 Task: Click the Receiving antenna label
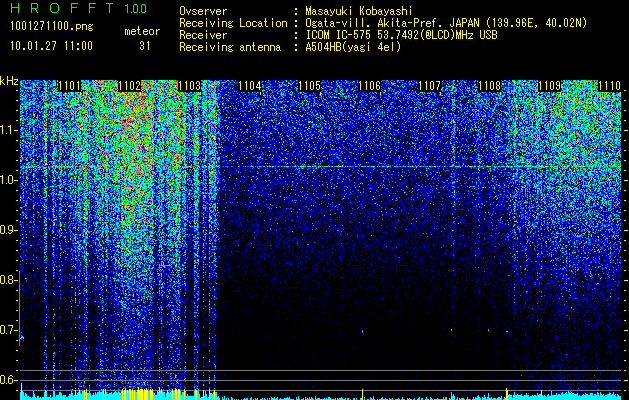(x=230, y=47)
